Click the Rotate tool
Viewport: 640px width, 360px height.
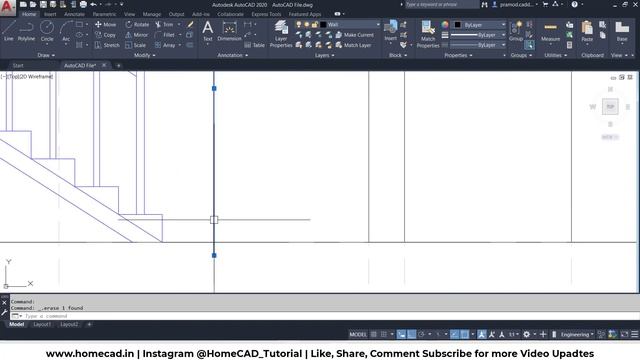(137, 24)
